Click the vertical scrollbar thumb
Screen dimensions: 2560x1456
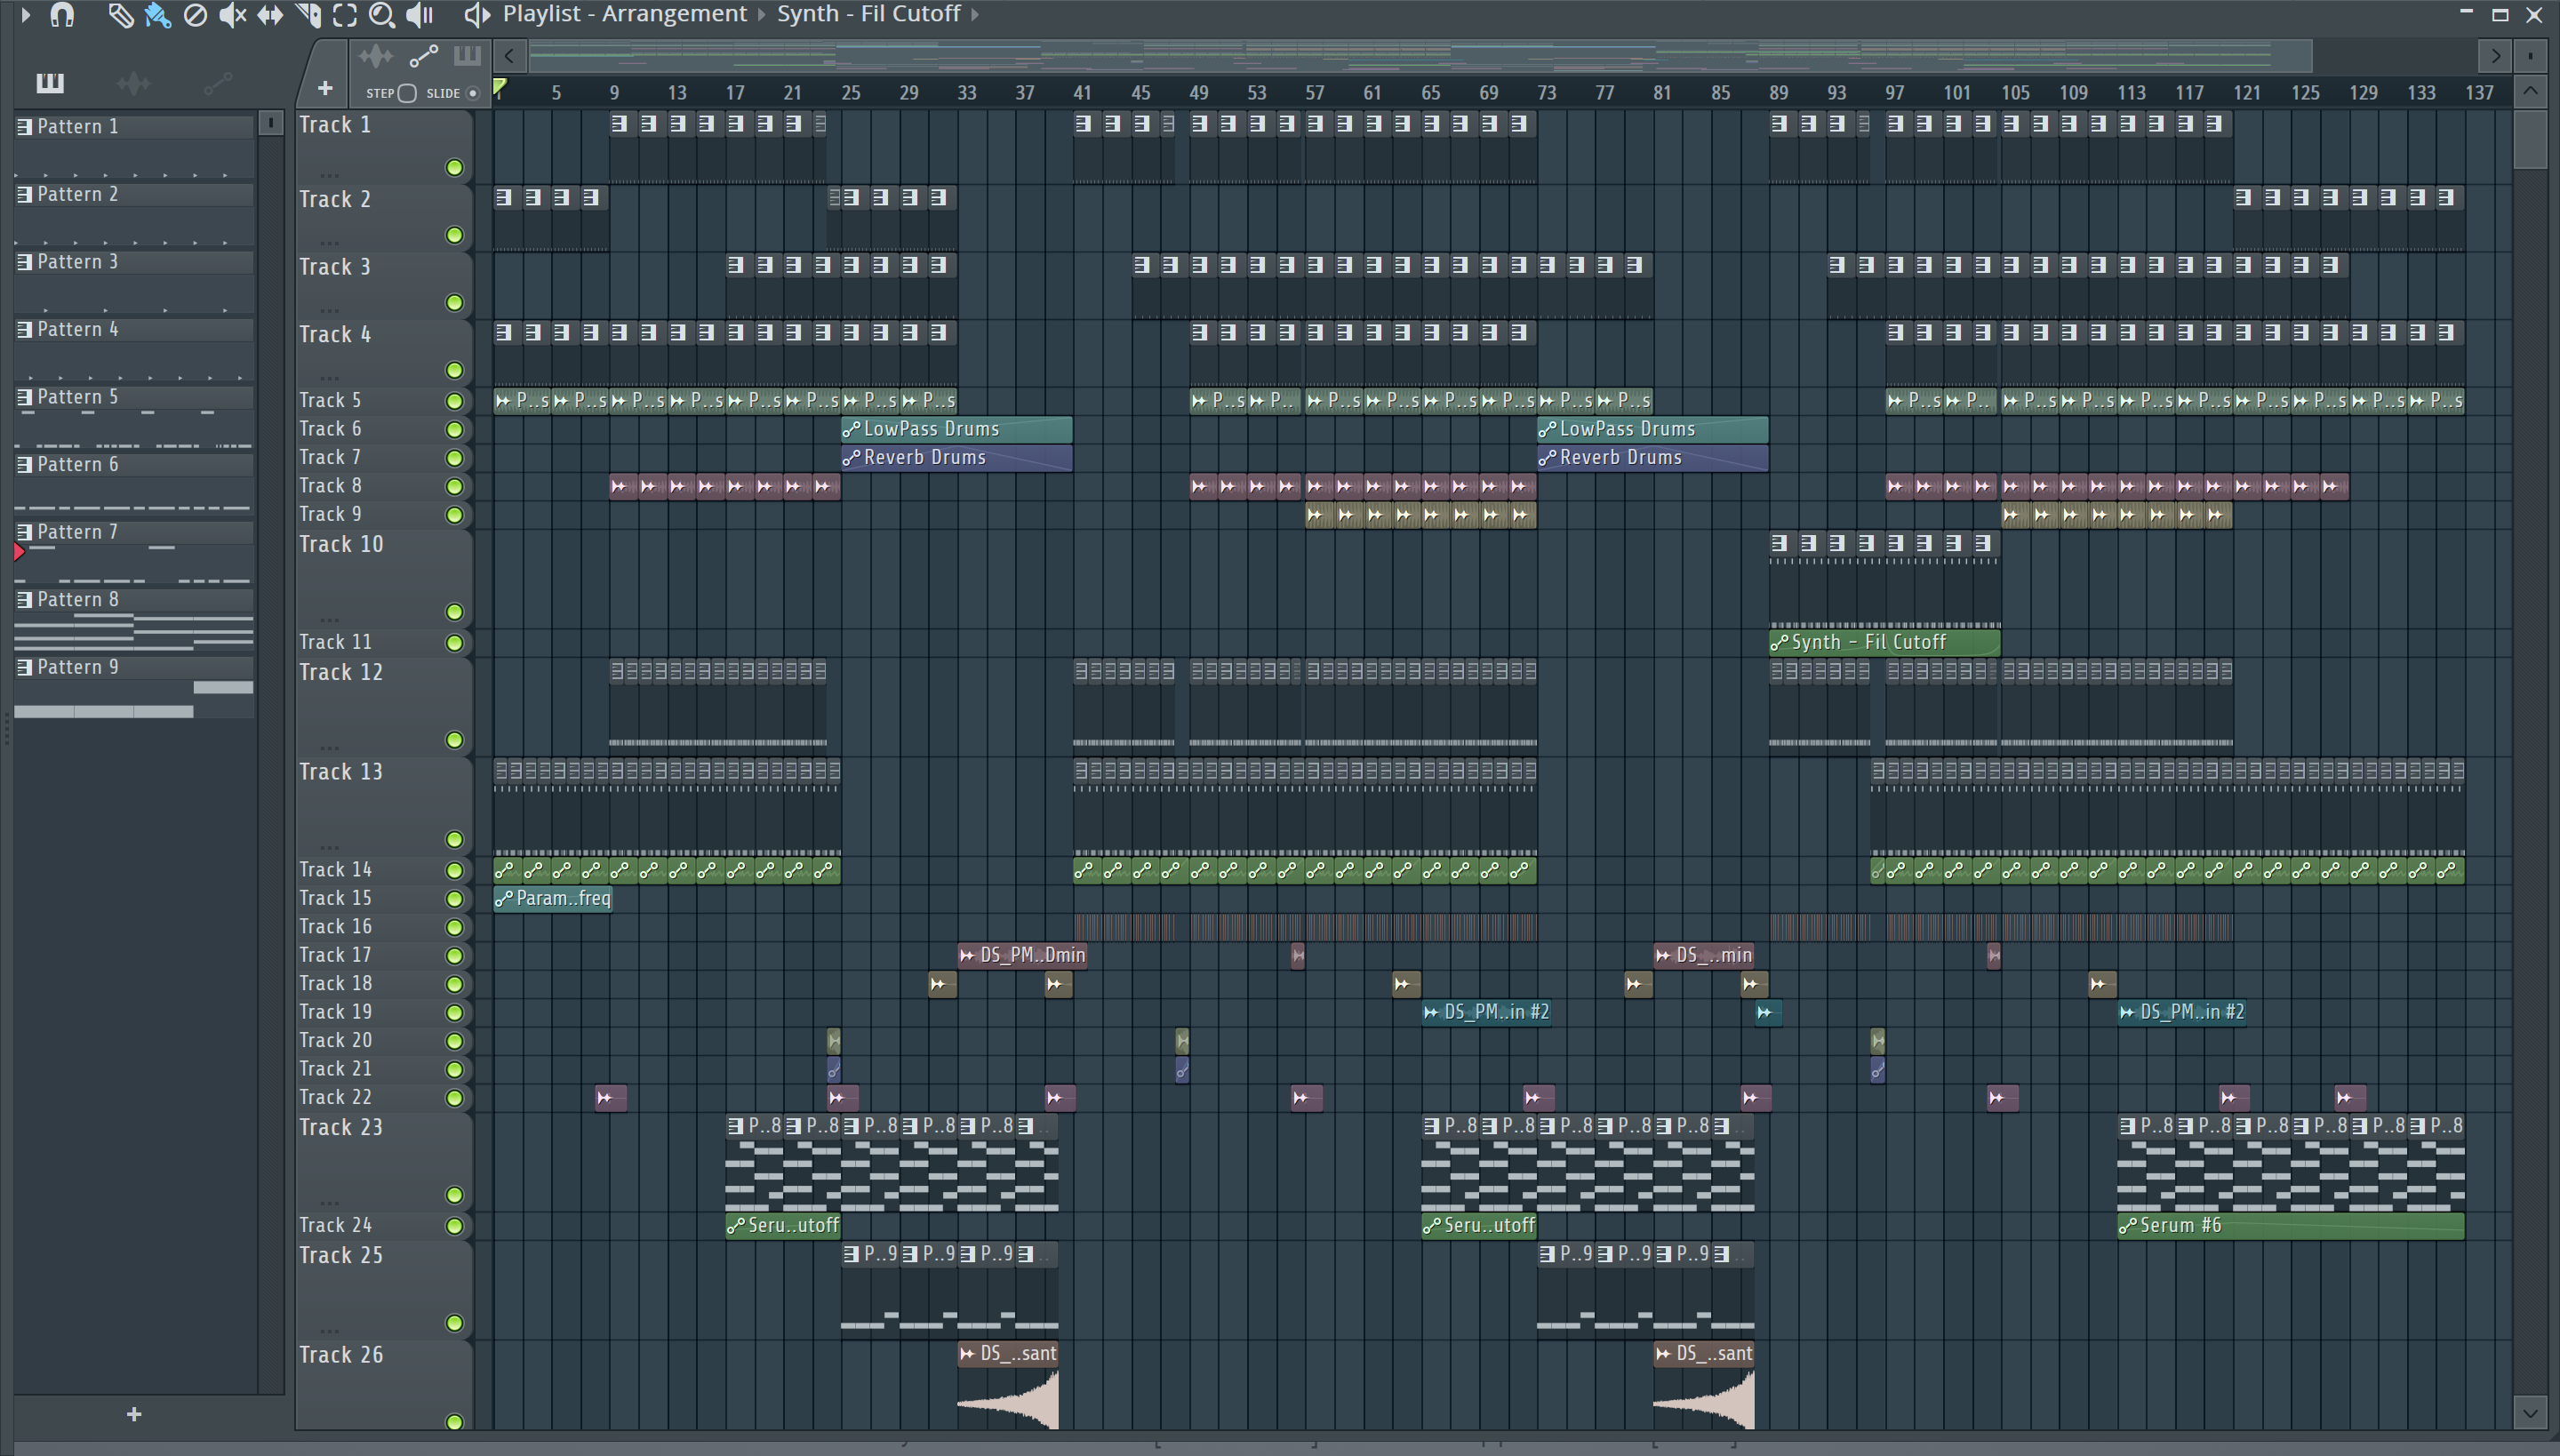2530,139
